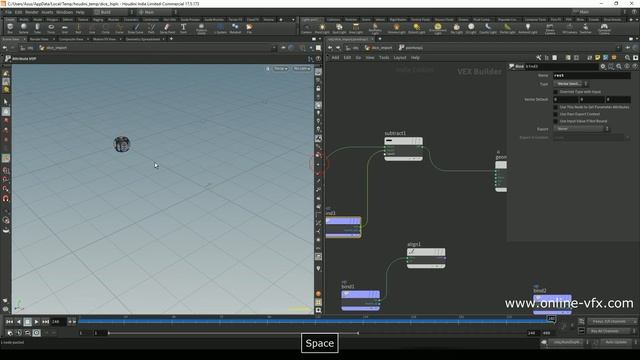640x360 pixels.
Task: Click the Name field containing rest
Action: point(591,76)
